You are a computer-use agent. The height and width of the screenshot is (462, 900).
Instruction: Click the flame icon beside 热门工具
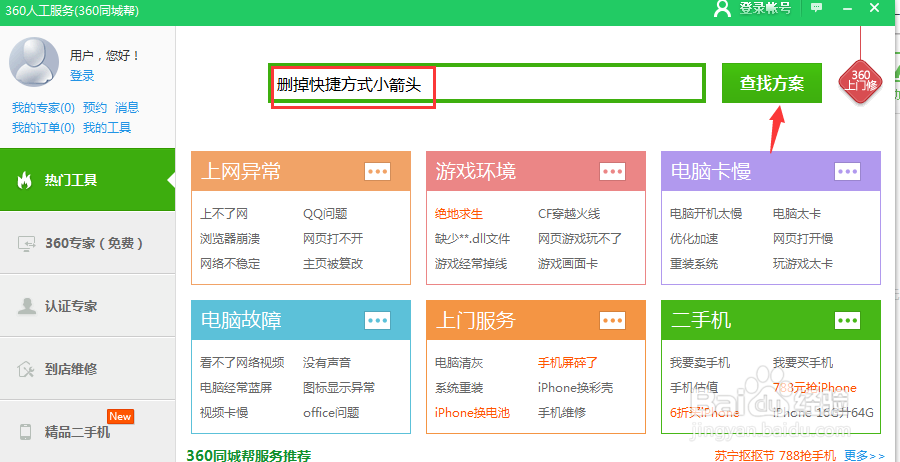(x=24, y=181)
